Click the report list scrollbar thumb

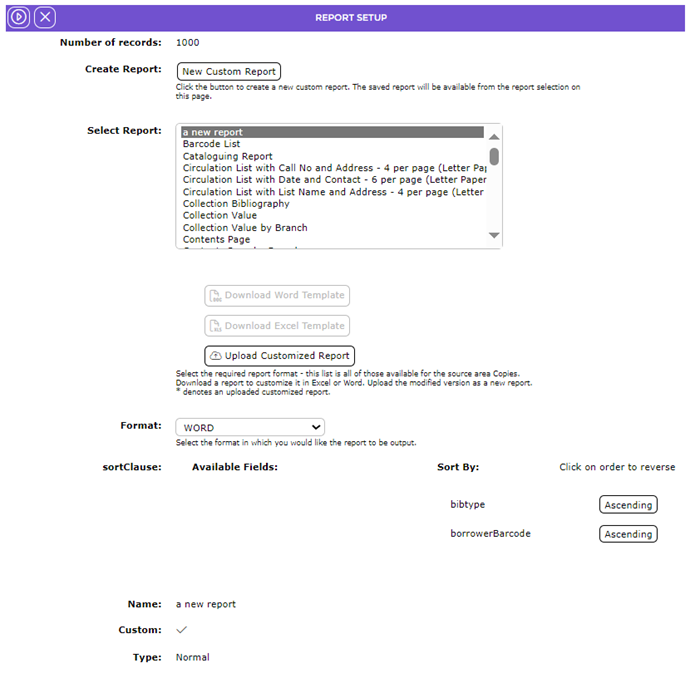tap(494, 157)
